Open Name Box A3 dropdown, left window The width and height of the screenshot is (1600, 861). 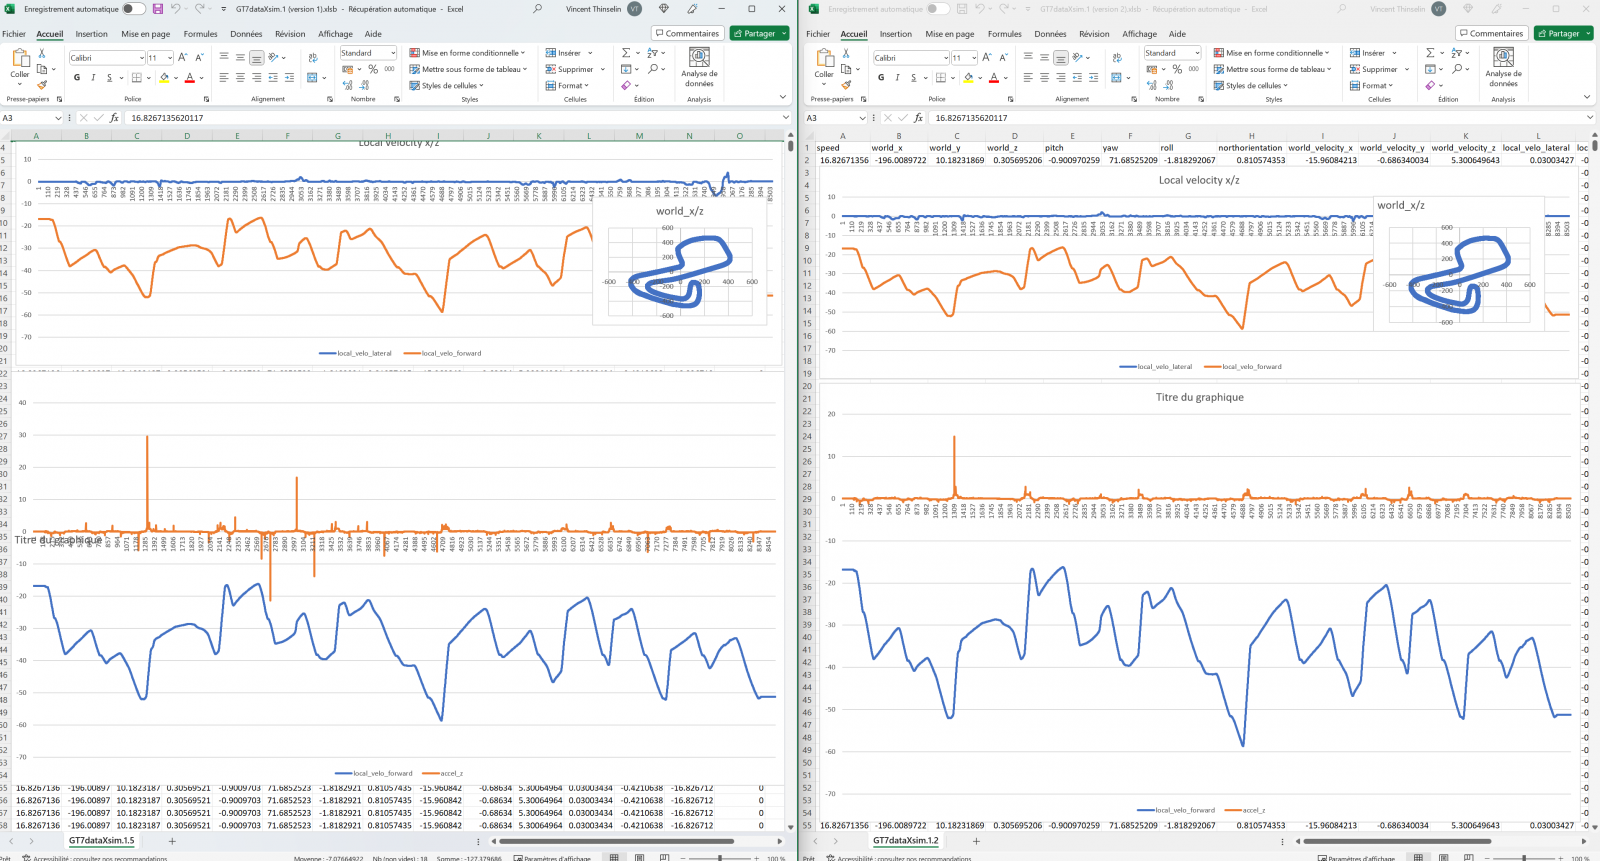57,118
